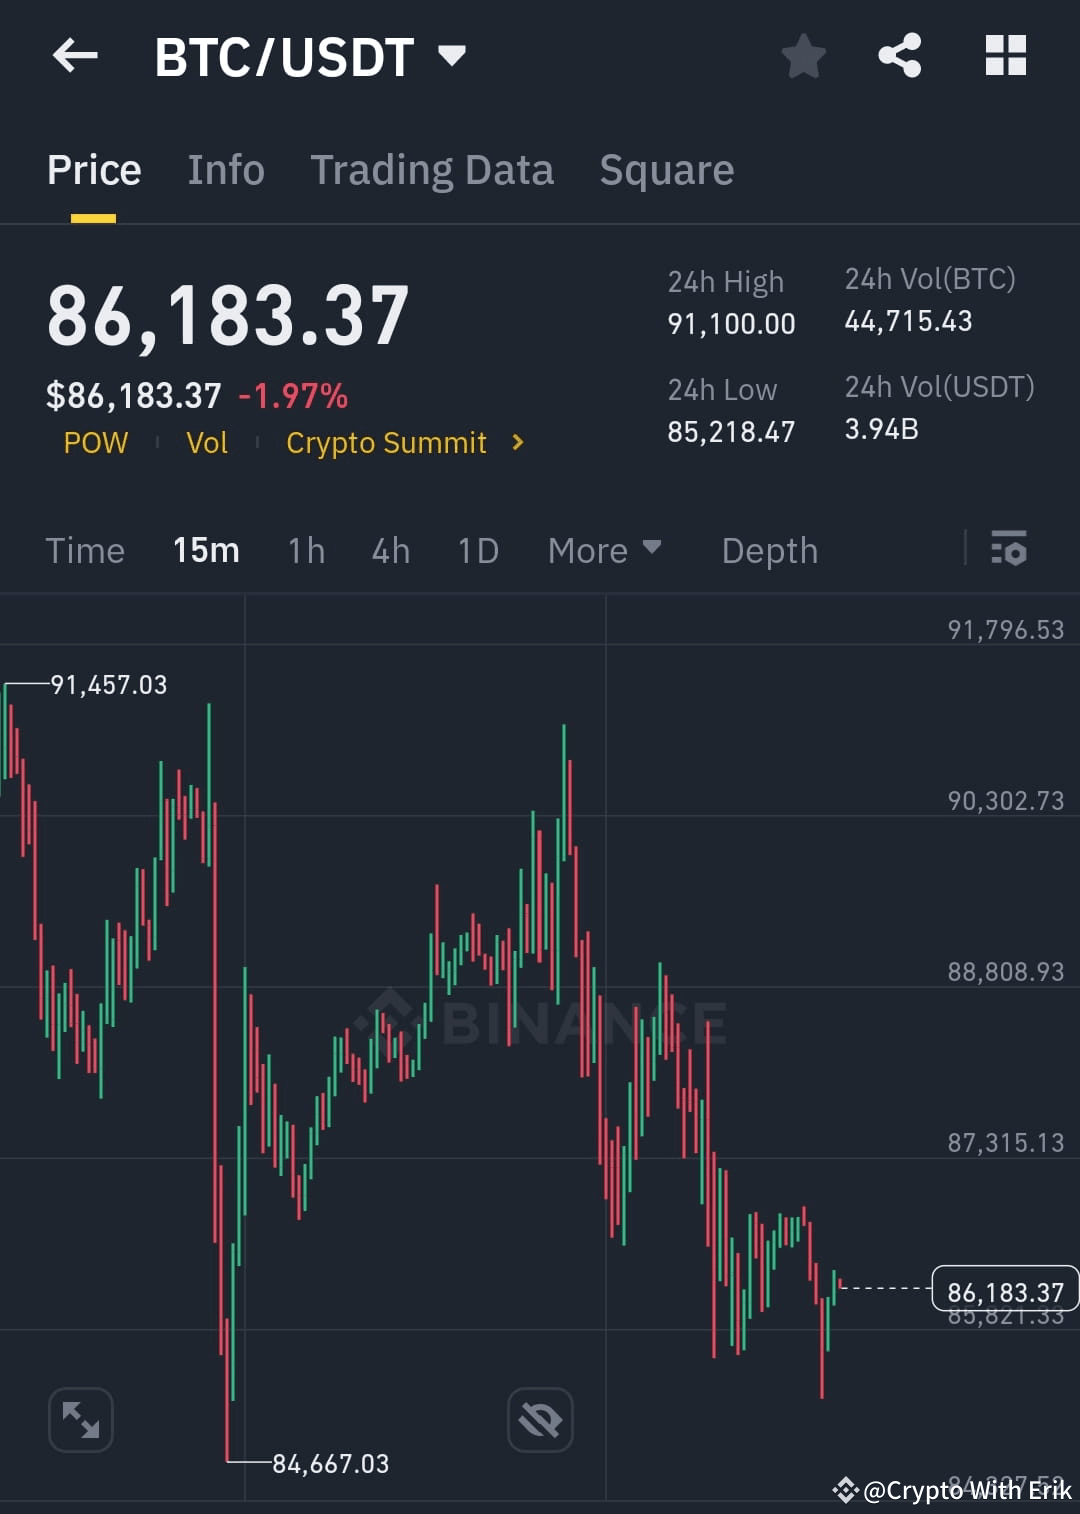The width and height of the screenshot is (1080, 1514).
Task: Open the grid layout icon top right
Action: click(1006, 55)
